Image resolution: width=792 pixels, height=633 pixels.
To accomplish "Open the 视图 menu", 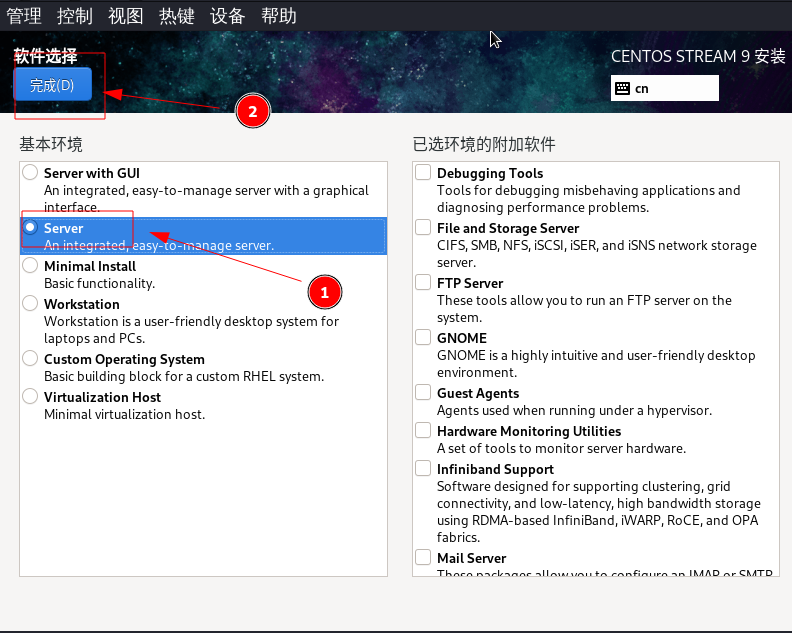I will pos(126,16).
